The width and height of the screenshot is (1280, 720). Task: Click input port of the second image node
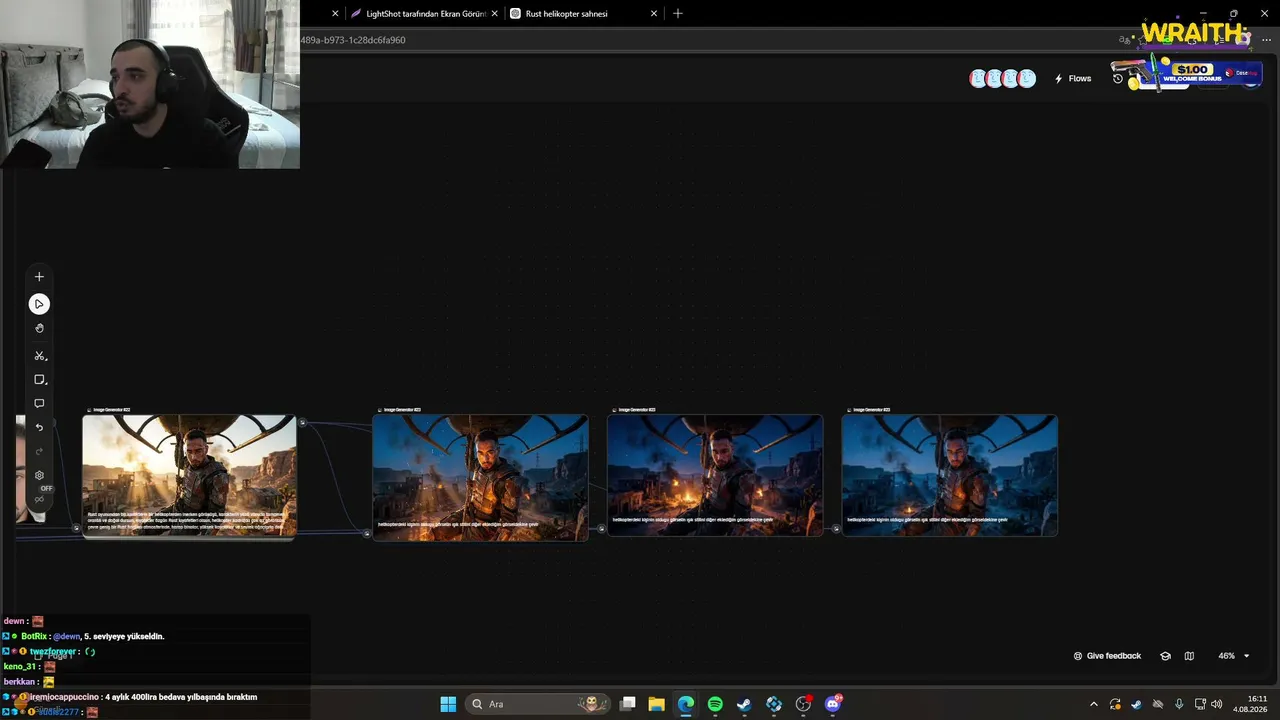(x=367, y=534)
